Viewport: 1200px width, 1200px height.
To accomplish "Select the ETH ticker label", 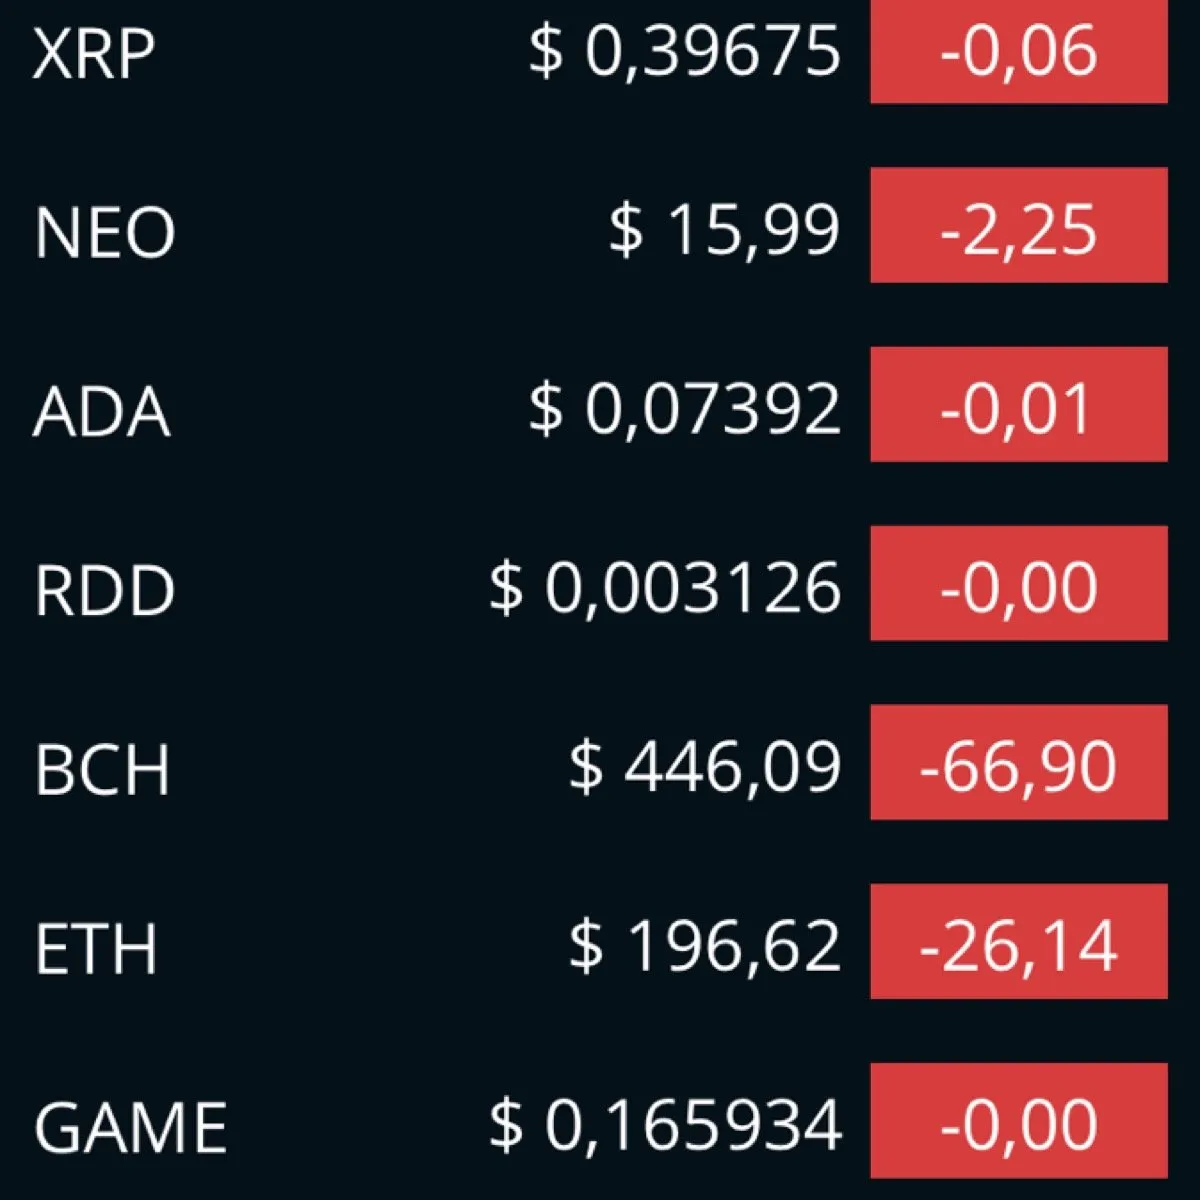I will (96, 948).
